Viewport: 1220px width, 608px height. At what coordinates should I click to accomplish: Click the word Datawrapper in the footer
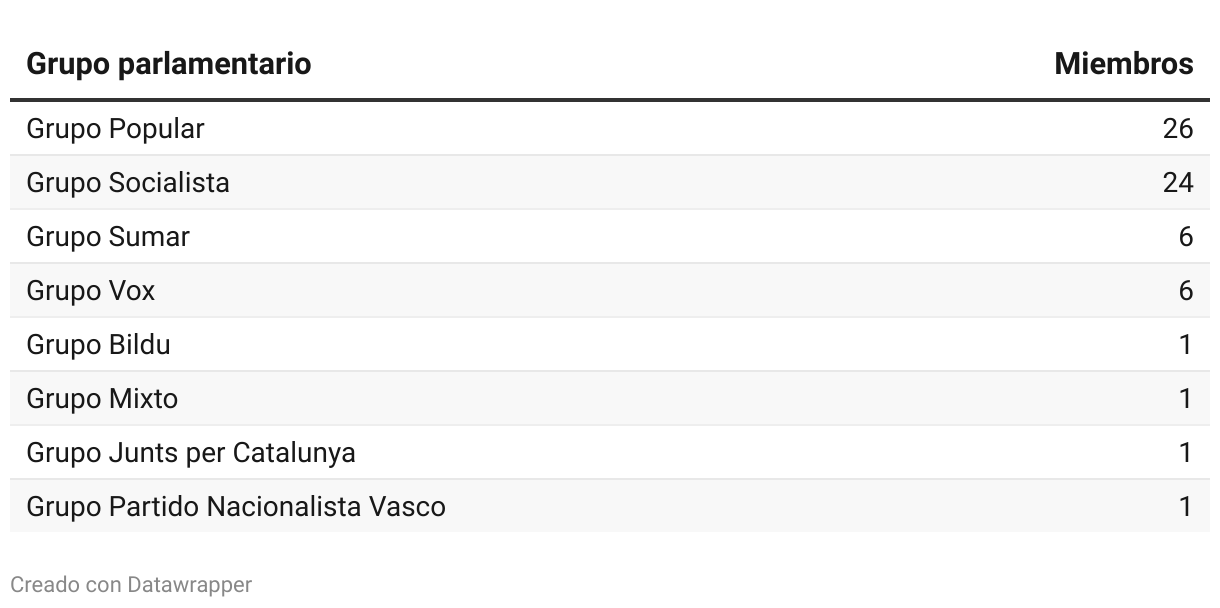click(190, 585)
